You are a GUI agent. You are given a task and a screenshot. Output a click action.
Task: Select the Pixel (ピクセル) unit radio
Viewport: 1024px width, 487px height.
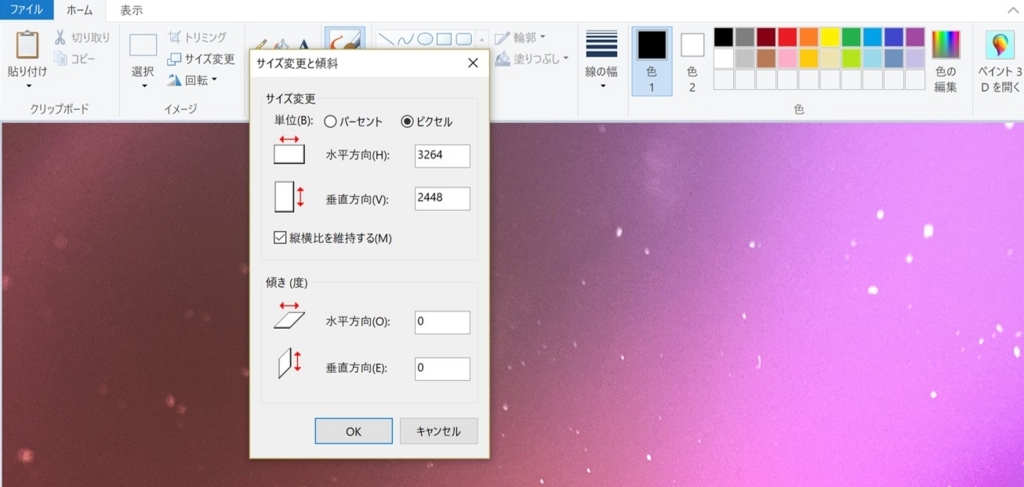[408, 121]
